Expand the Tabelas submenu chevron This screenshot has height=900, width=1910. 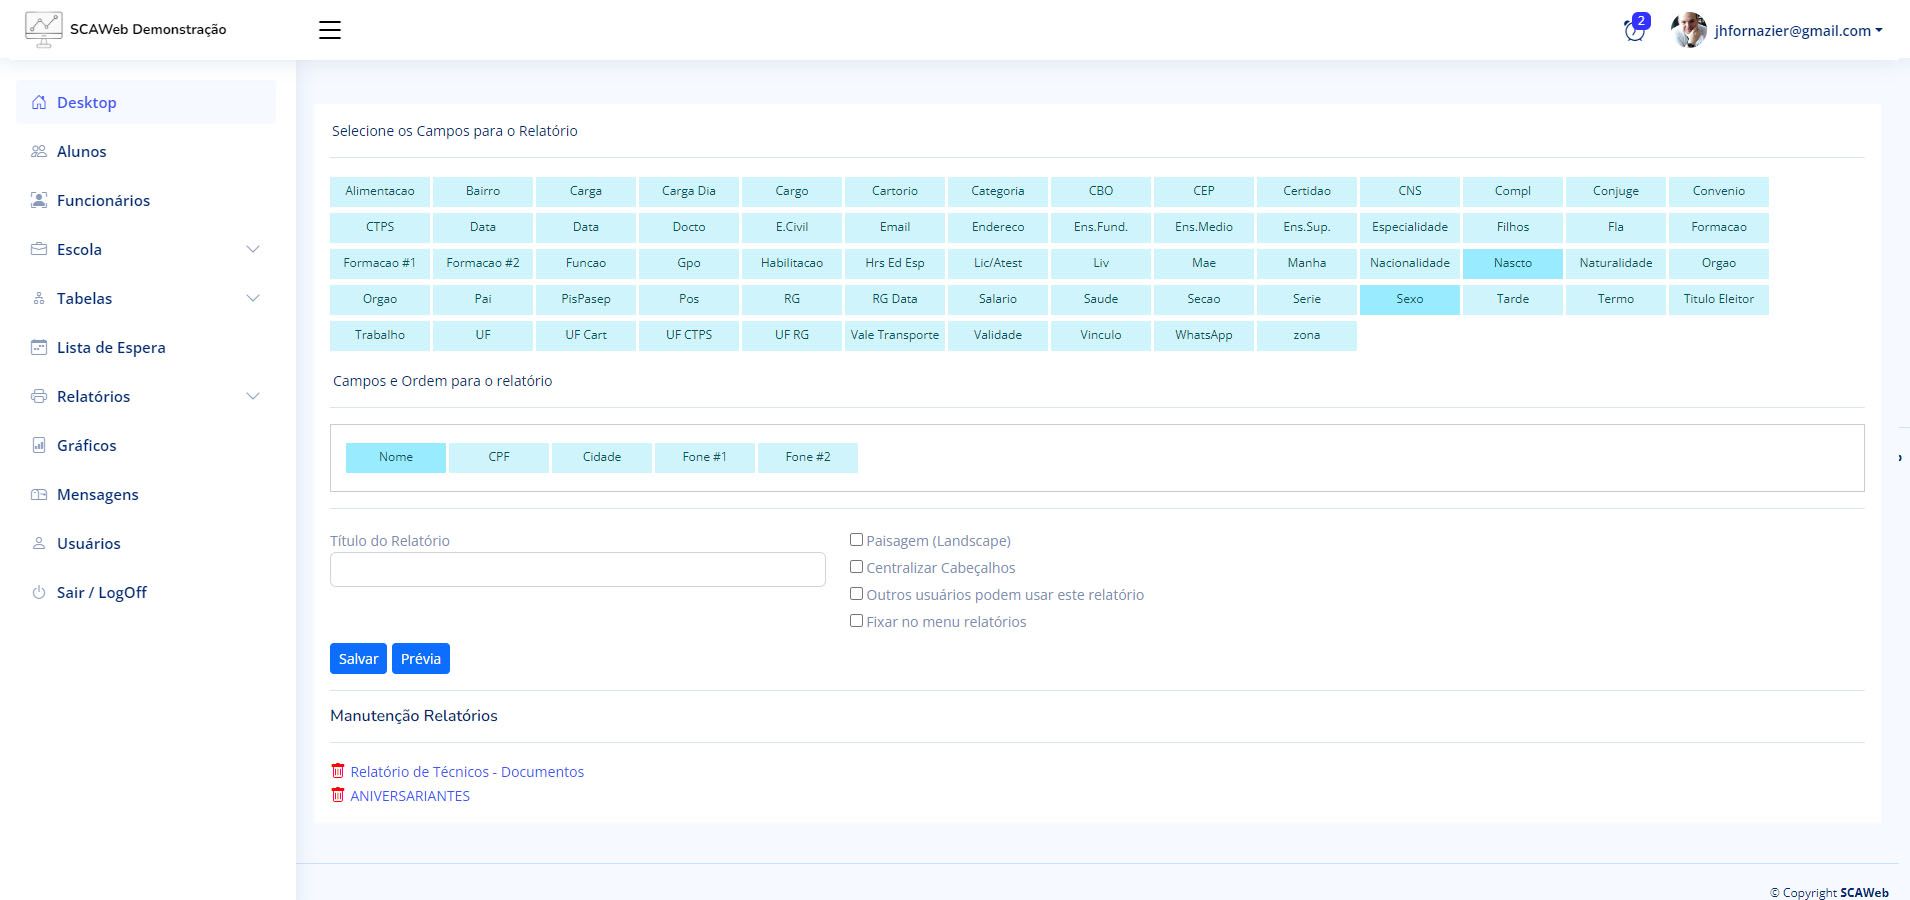(253, 298)
